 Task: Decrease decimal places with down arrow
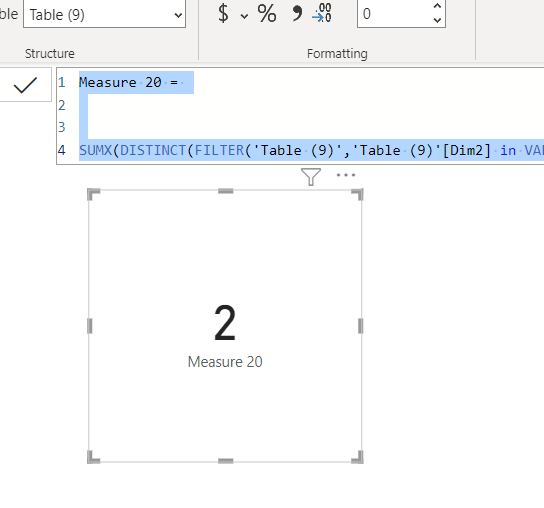coord(437,20)
